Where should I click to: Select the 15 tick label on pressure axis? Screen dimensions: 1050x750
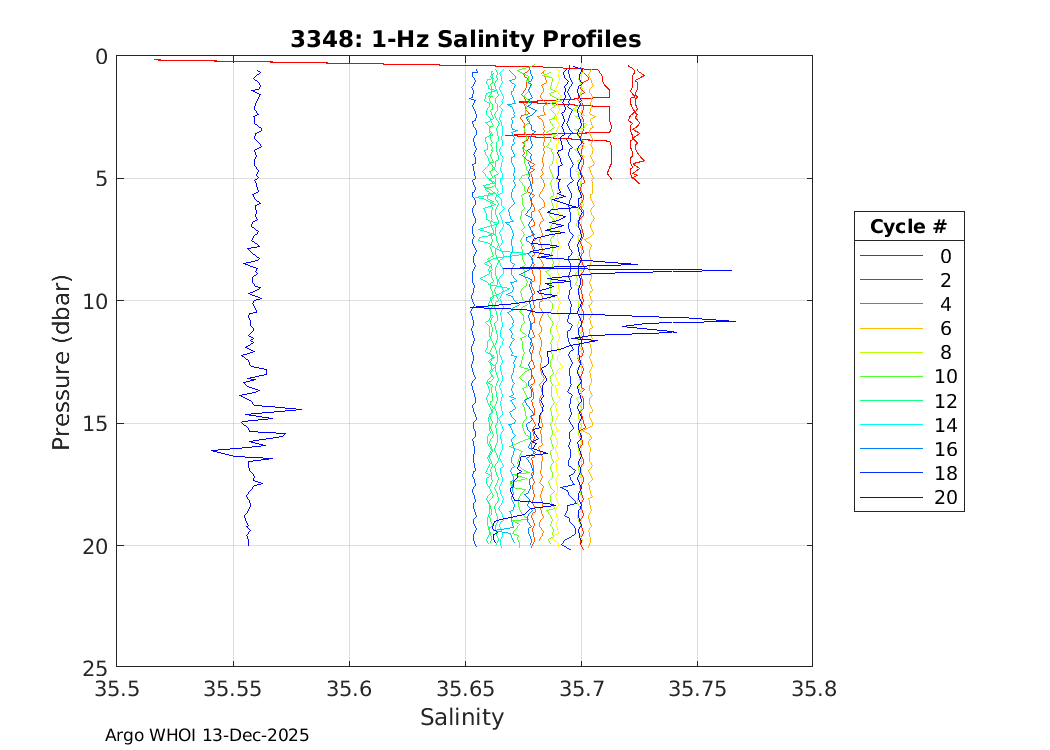95,423
